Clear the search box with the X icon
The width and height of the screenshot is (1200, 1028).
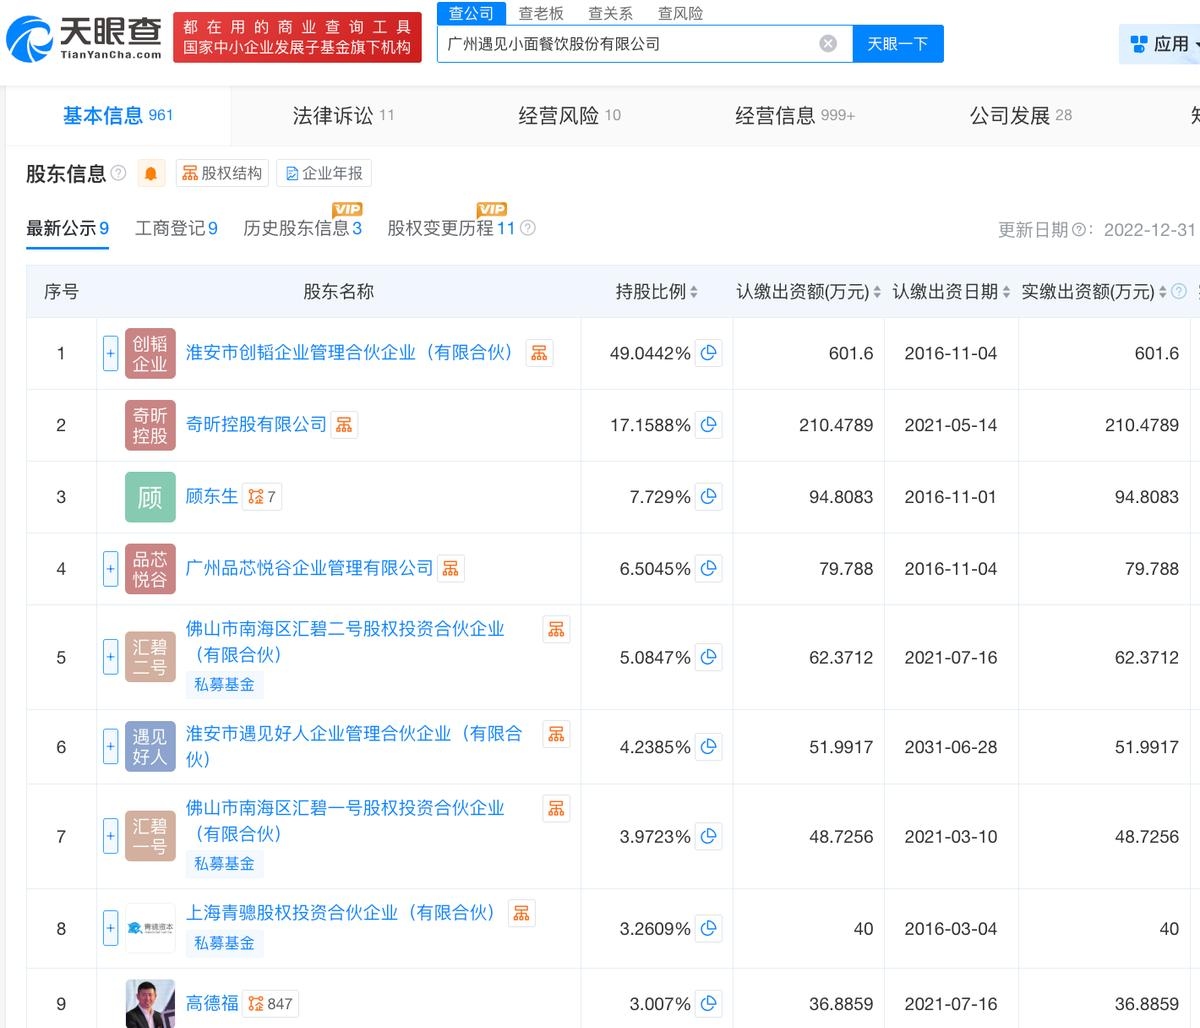point(828,44)
